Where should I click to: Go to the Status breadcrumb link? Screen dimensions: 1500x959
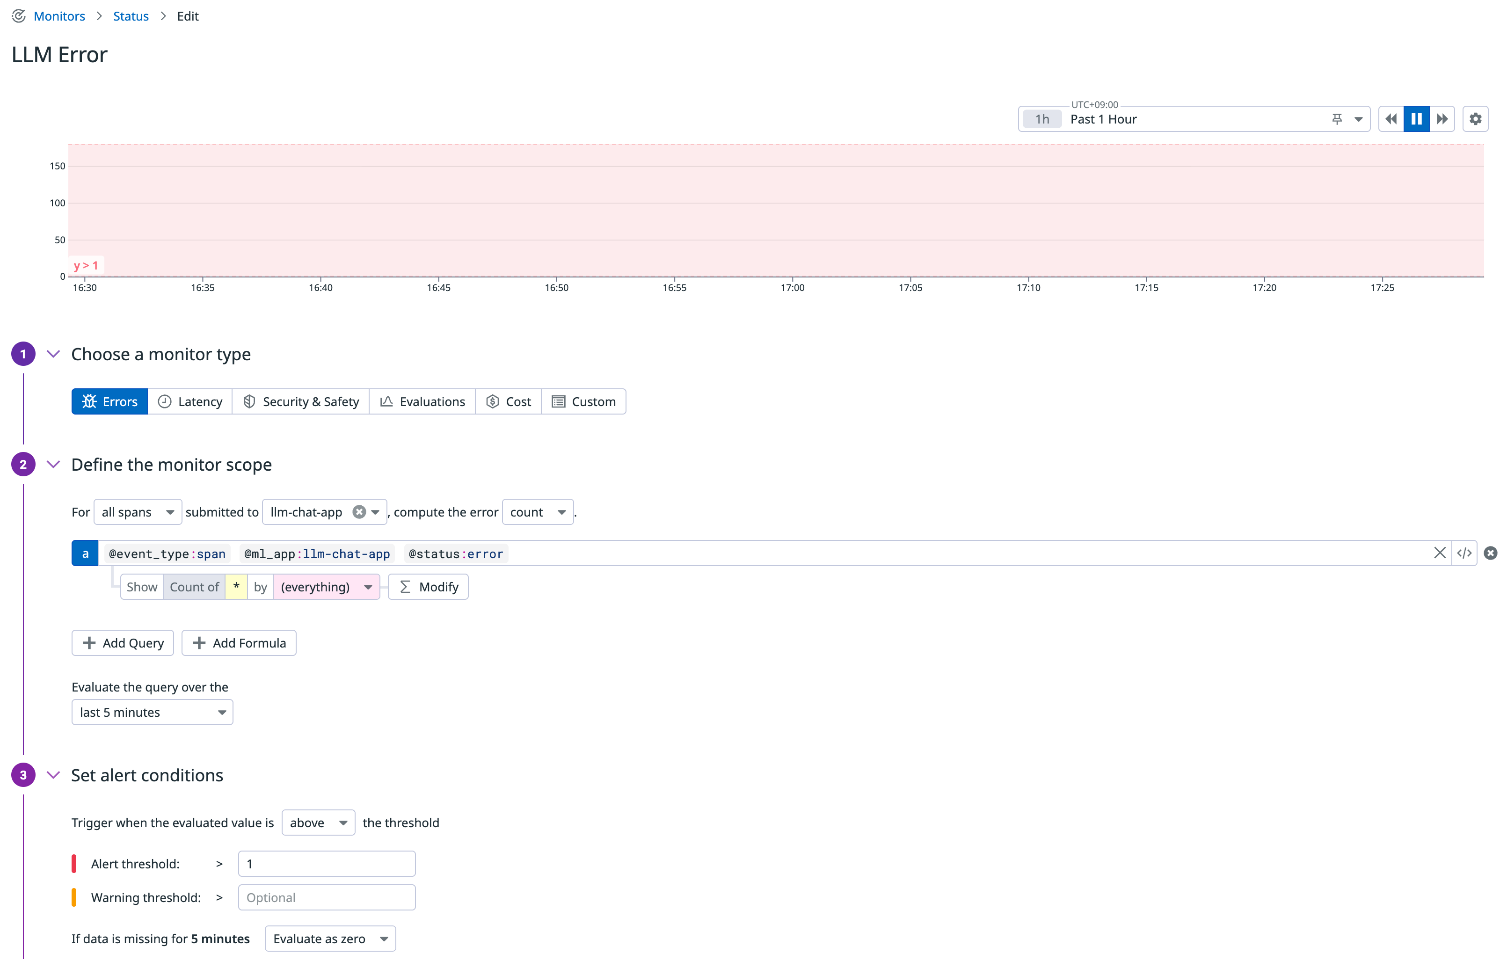131,16
